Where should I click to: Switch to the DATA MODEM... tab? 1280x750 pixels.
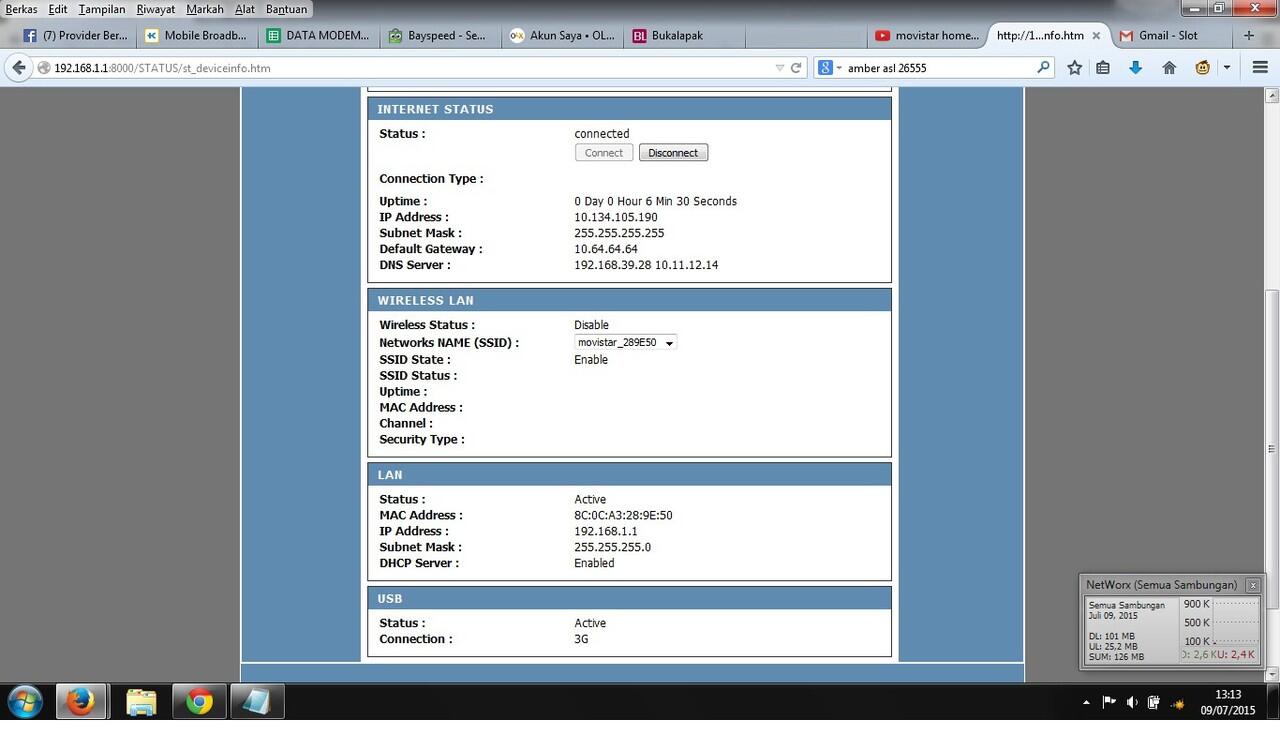click(x=317, y=35)
